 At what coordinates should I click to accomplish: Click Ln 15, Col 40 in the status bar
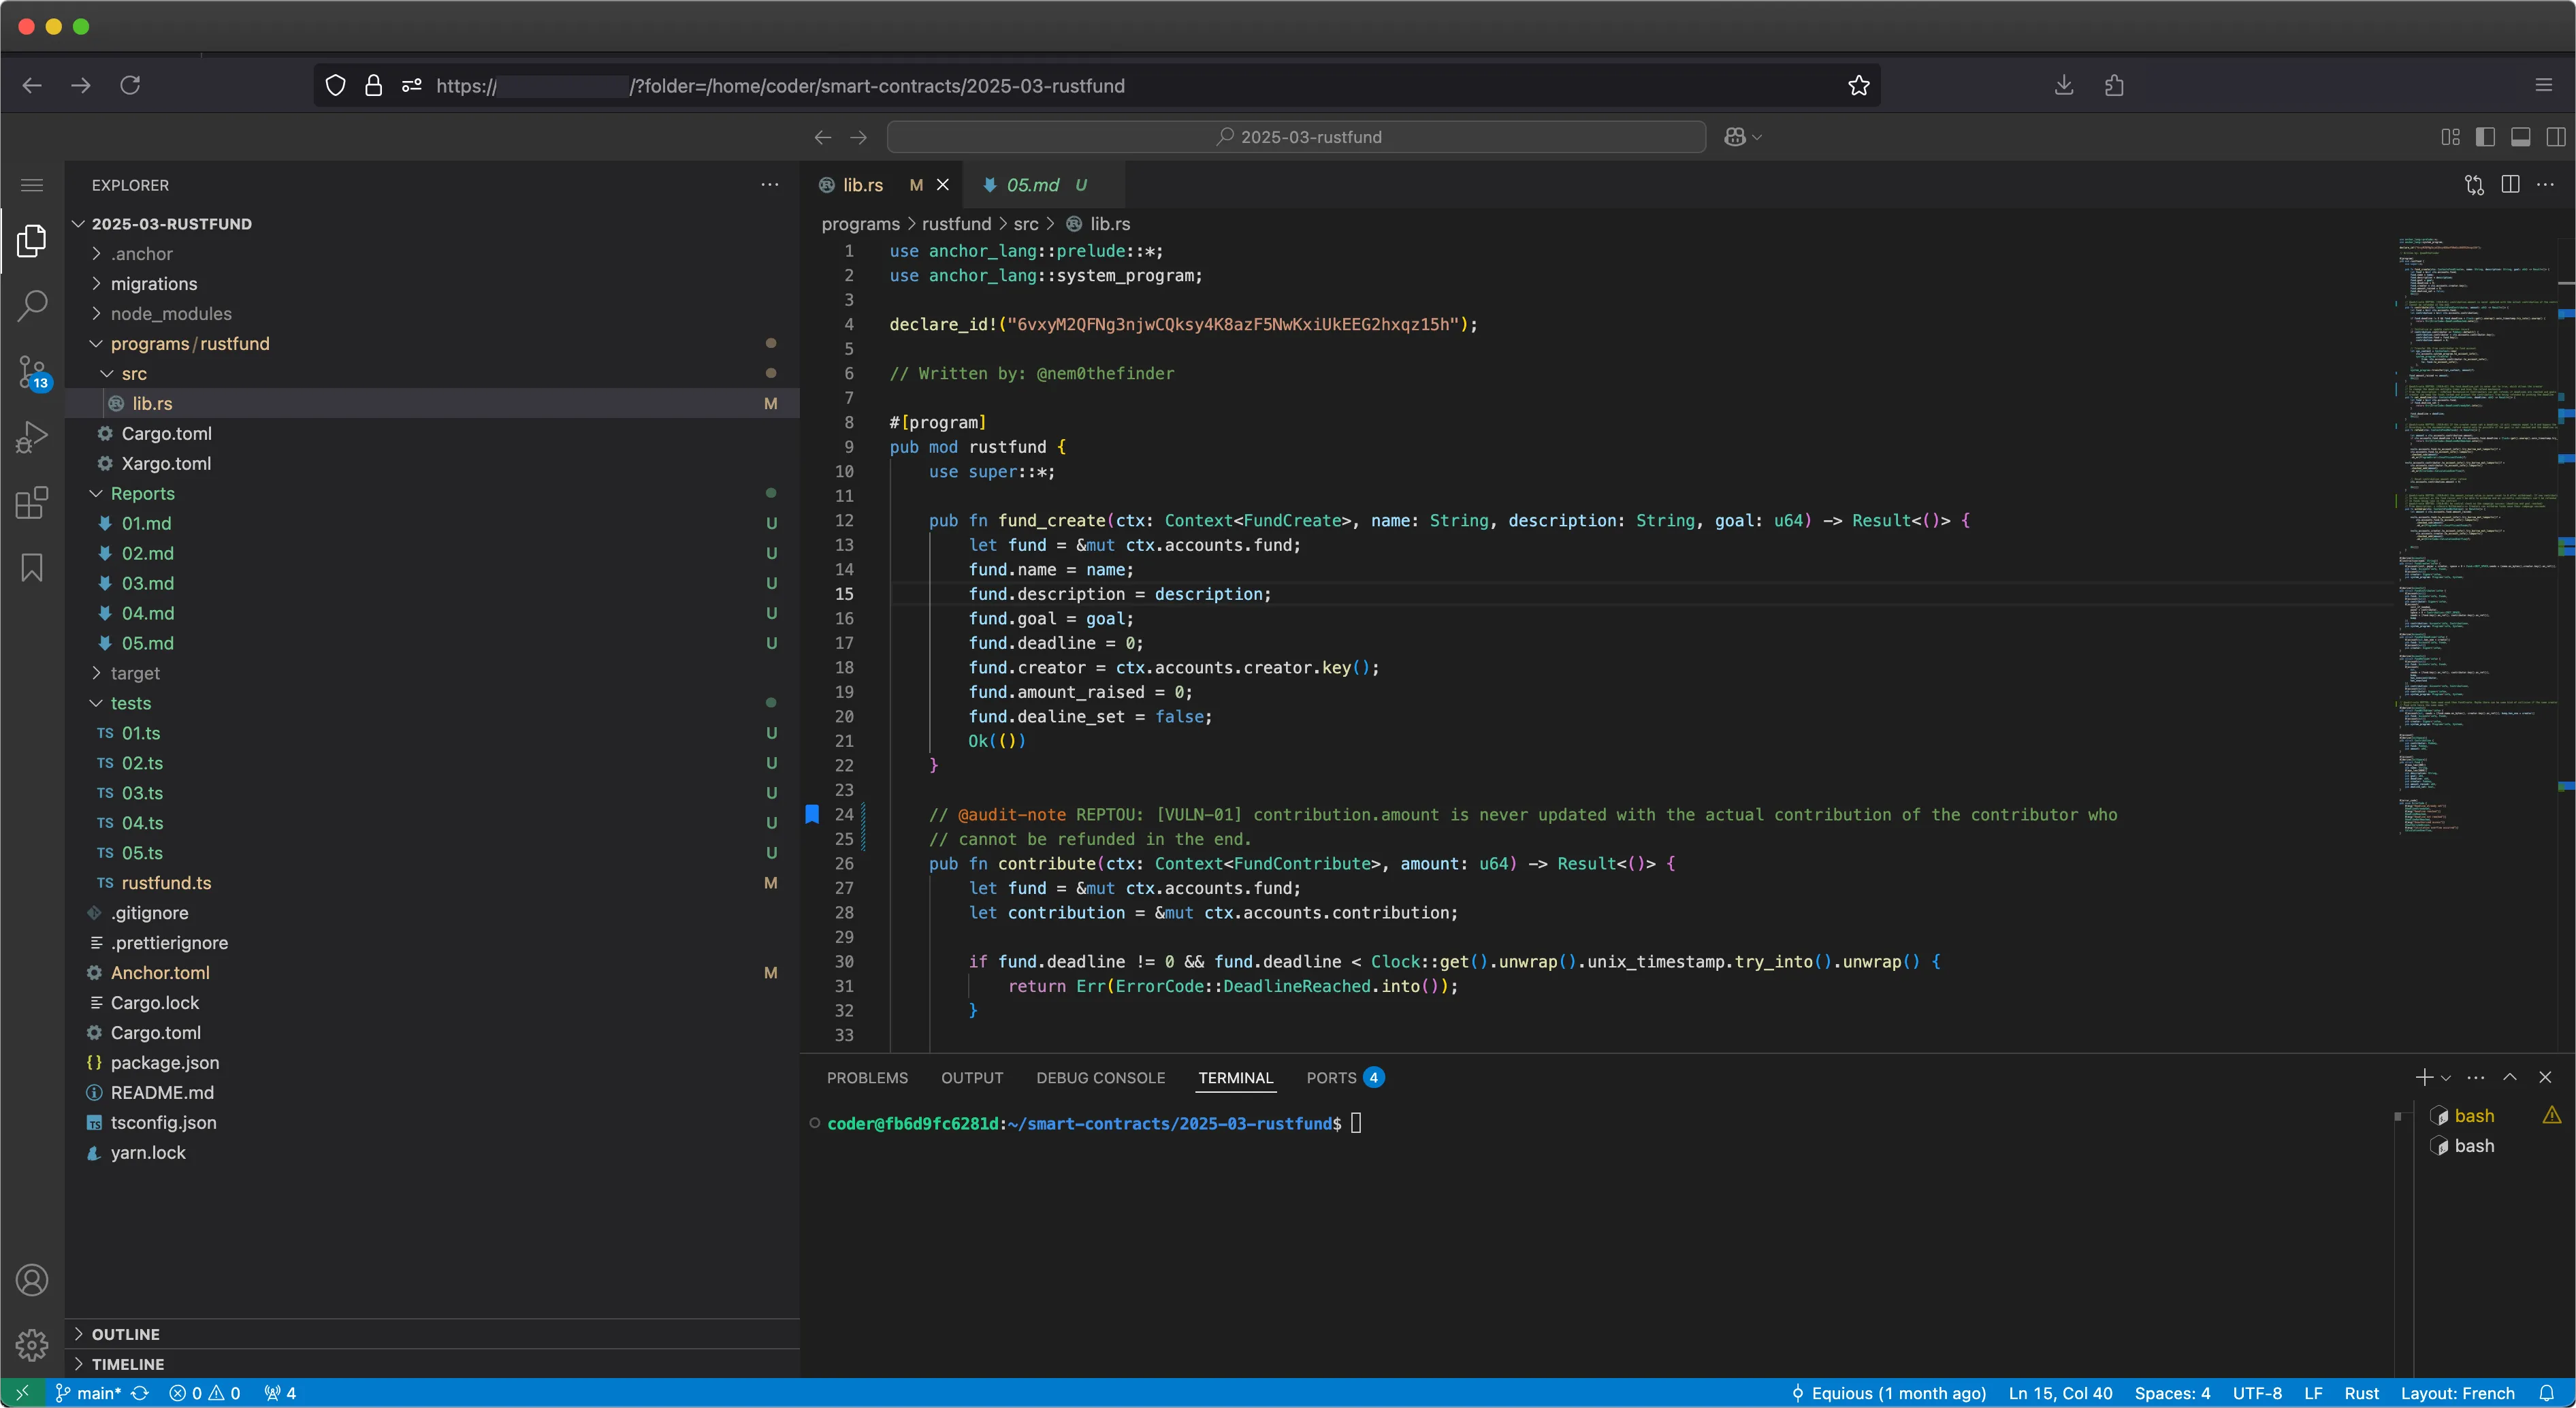[2060, 1392]
